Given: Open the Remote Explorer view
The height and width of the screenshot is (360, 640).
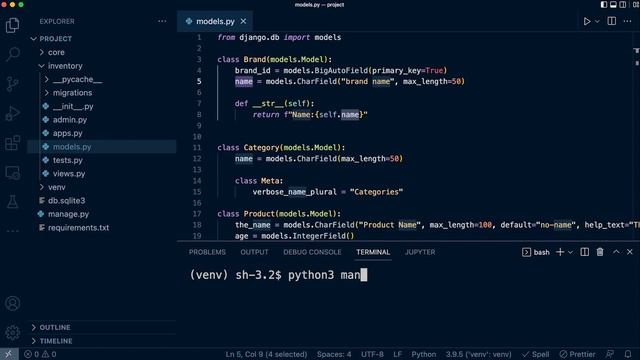Looking at the screenshot, I should point(12,173).
